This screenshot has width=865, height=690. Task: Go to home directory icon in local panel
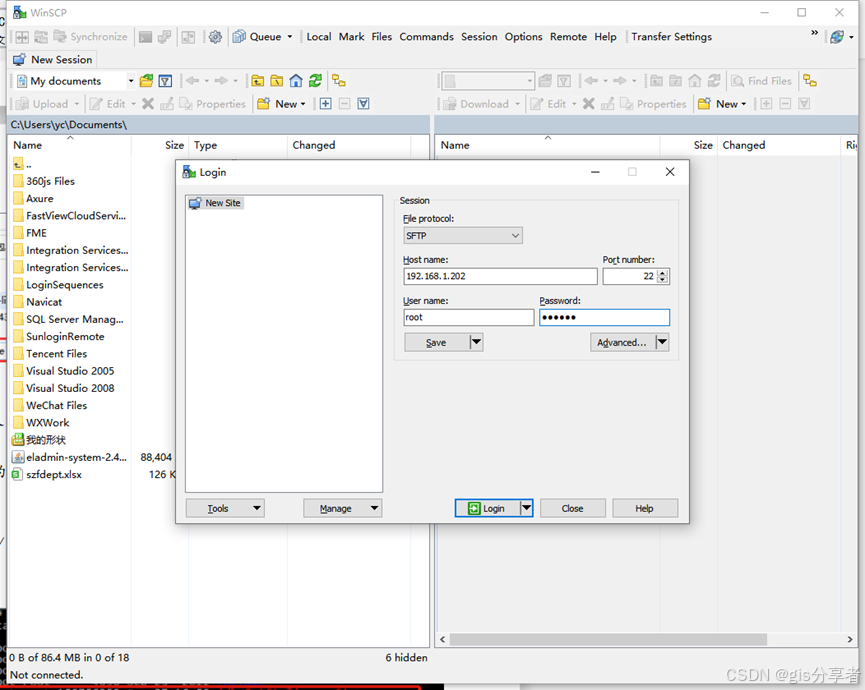[x=296, y=81]
